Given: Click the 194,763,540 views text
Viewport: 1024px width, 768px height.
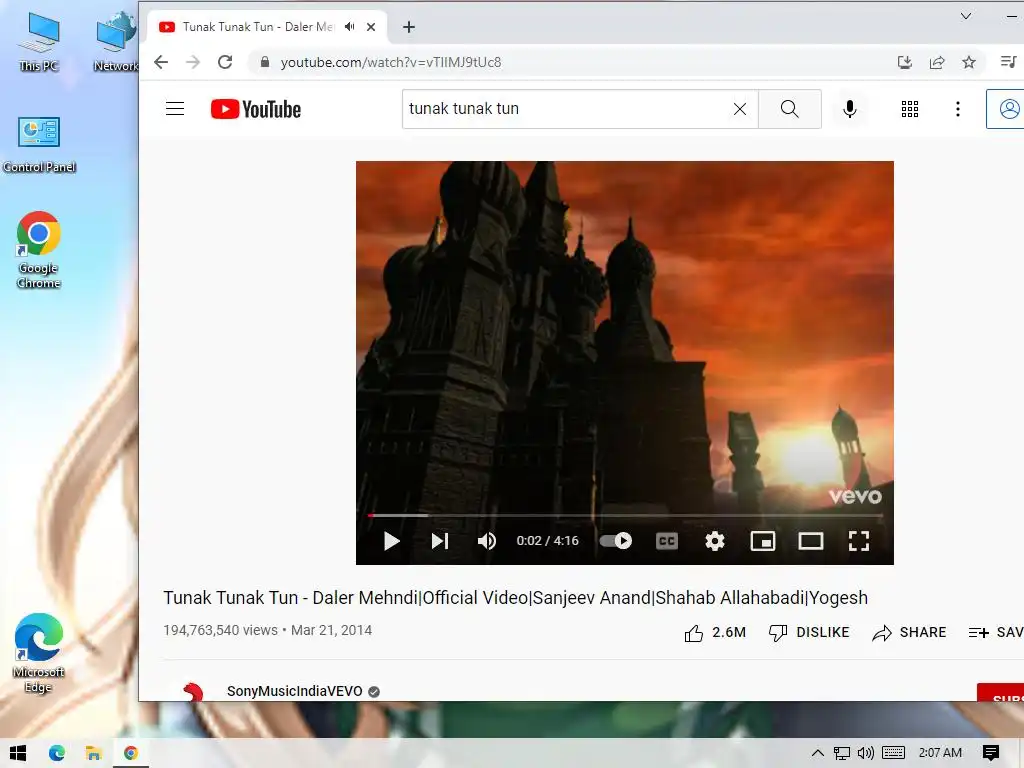Looking at the screenshot, I should click(220, 630).
